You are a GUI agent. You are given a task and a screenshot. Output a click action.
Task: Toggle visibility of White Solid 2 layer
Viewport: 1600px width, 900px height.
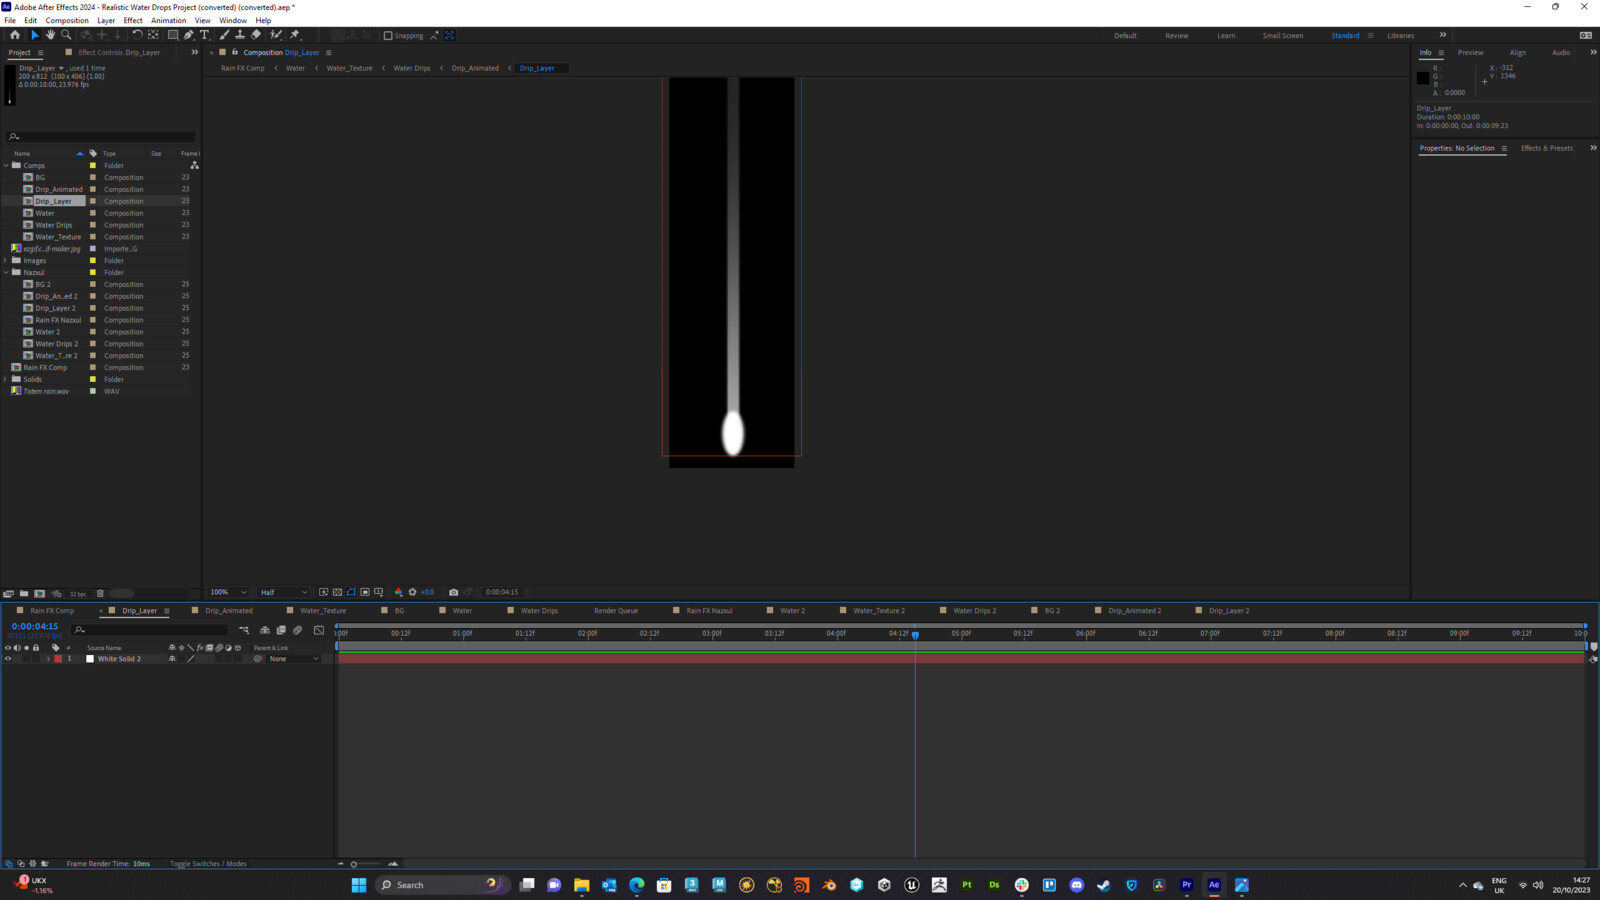[8, 658]
